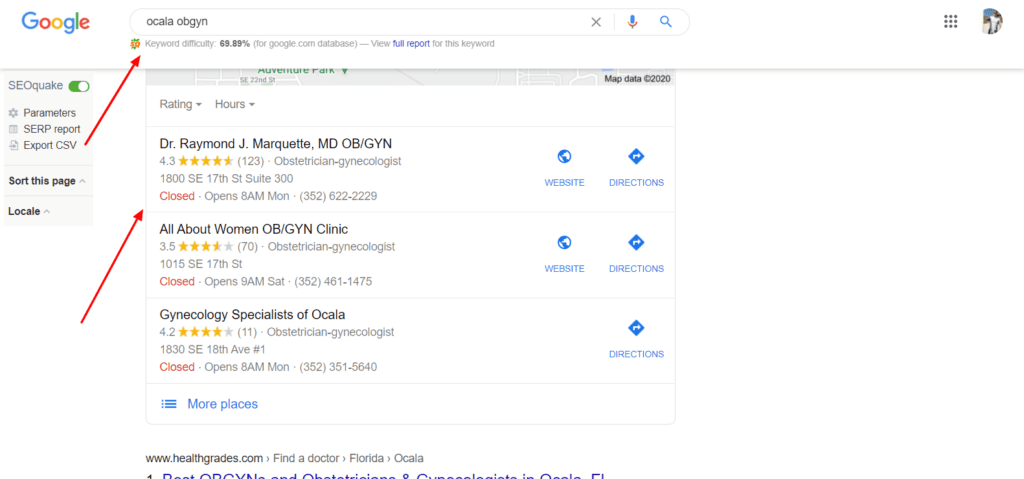Click the Google logo
The image size is (1024, 479).
pyautogui.click(x=56, y=22)
